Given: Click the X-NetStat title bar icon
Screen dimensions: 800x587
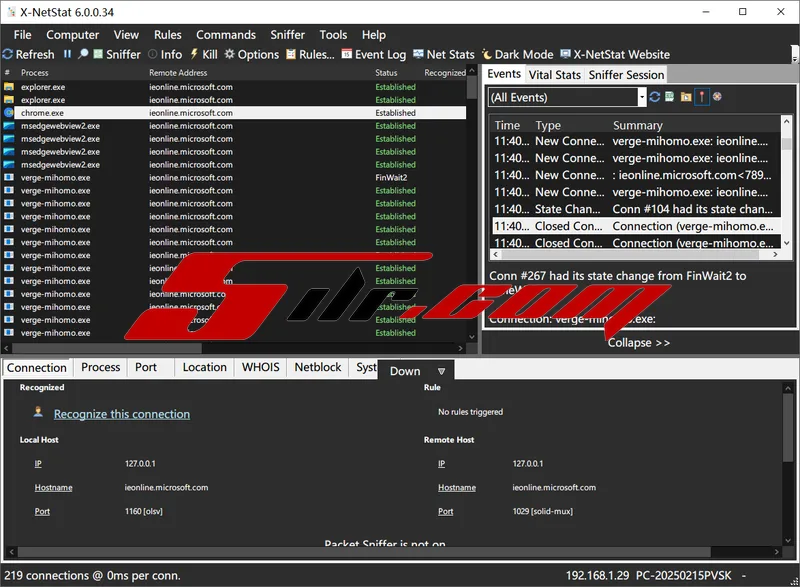Looking at the screenshot, I should coord(11,12).
